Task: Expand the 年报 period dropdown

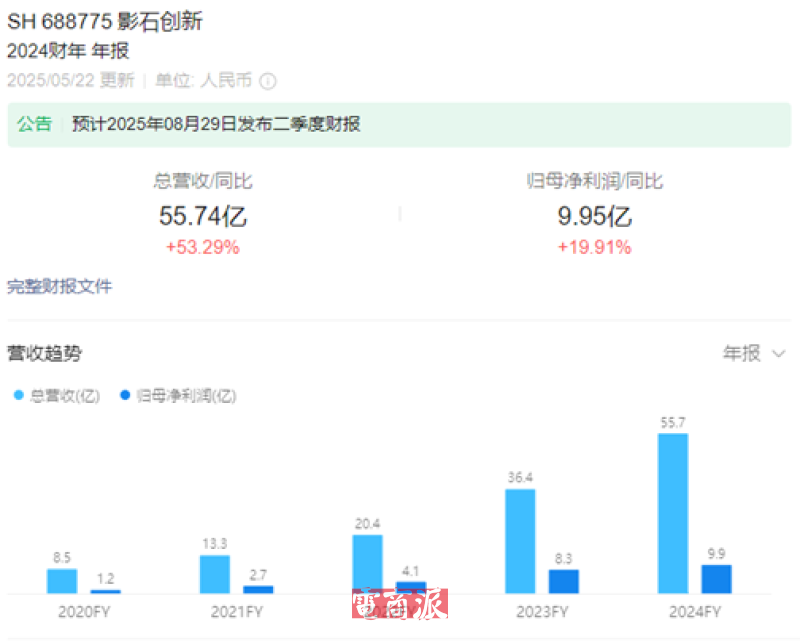Action: point(754,353)
